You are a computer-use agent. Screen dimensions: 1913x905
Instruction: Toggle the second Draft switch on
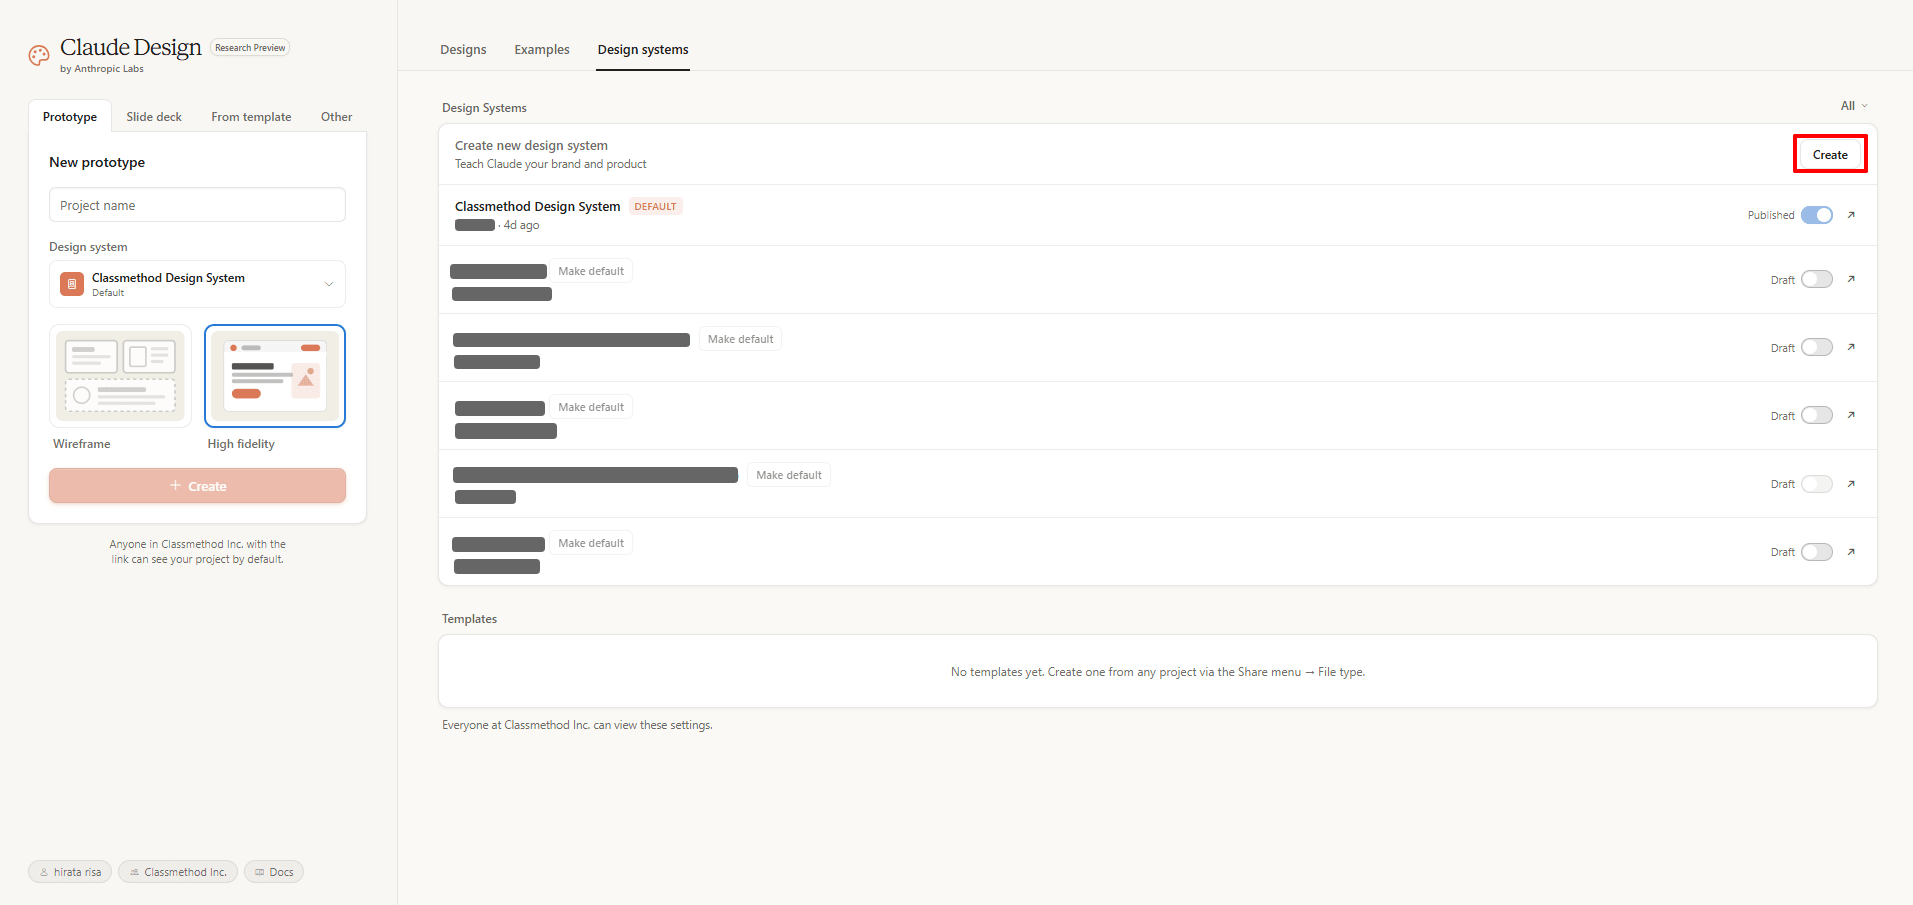point(1817,347)
